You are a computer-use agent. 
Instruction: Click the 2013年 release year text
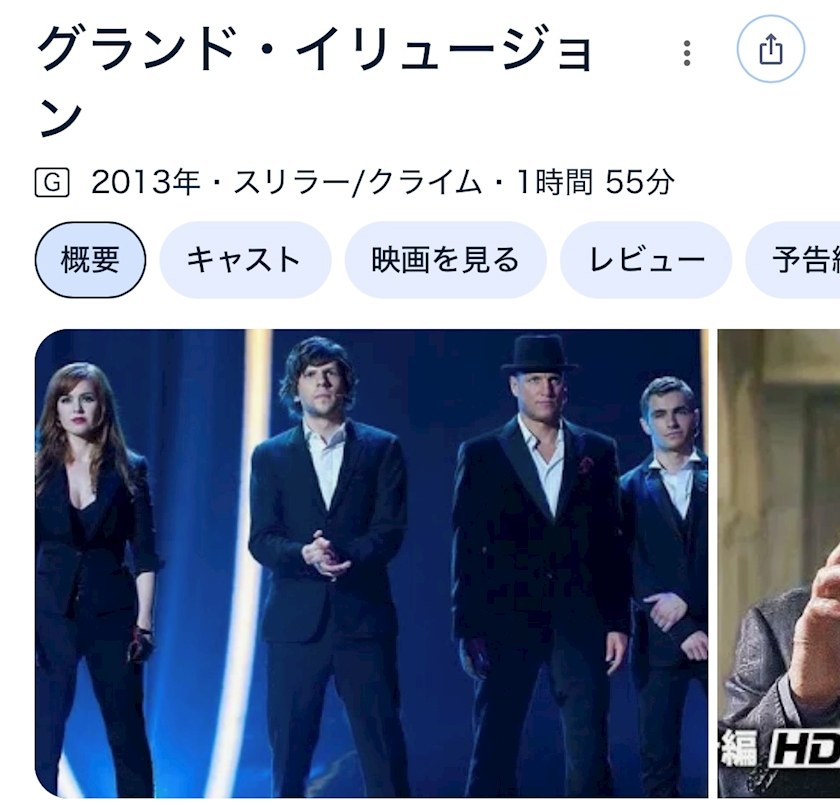(146, 182)
